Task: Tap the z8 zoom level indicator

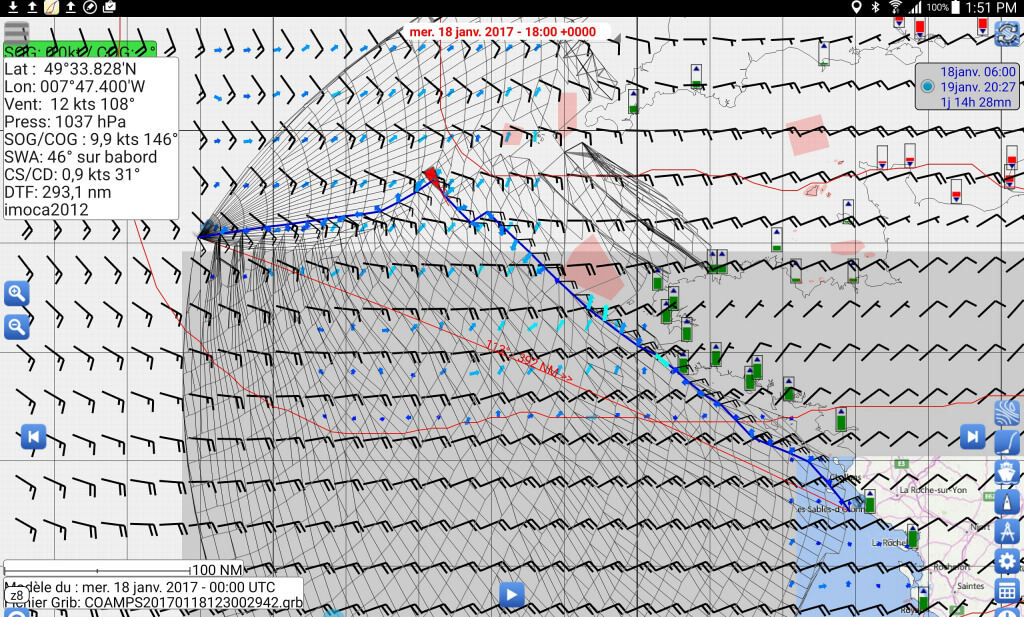Action: point(17,595)
